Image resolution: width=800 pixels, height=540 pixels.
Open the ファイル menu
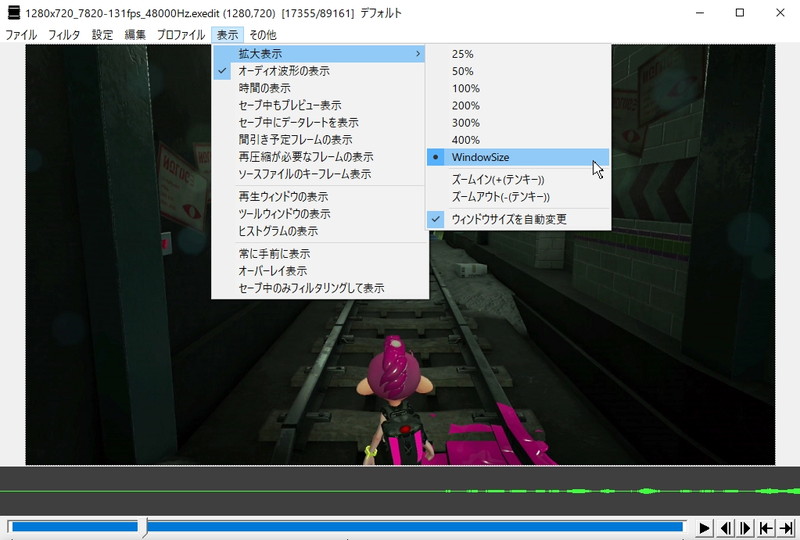coord(21,35)
